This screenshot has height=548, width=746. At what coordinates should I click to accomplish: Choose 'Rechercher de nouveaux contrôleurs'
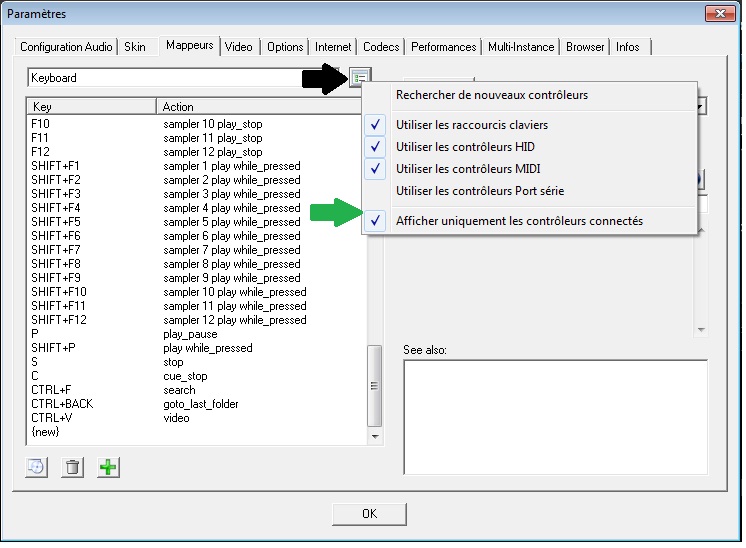click(x=492, y=96)
